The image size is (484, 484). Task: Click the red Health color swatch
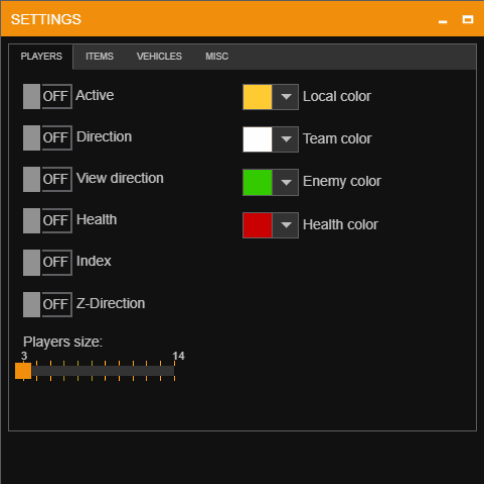pyautogui.click(x=257, y=225)
